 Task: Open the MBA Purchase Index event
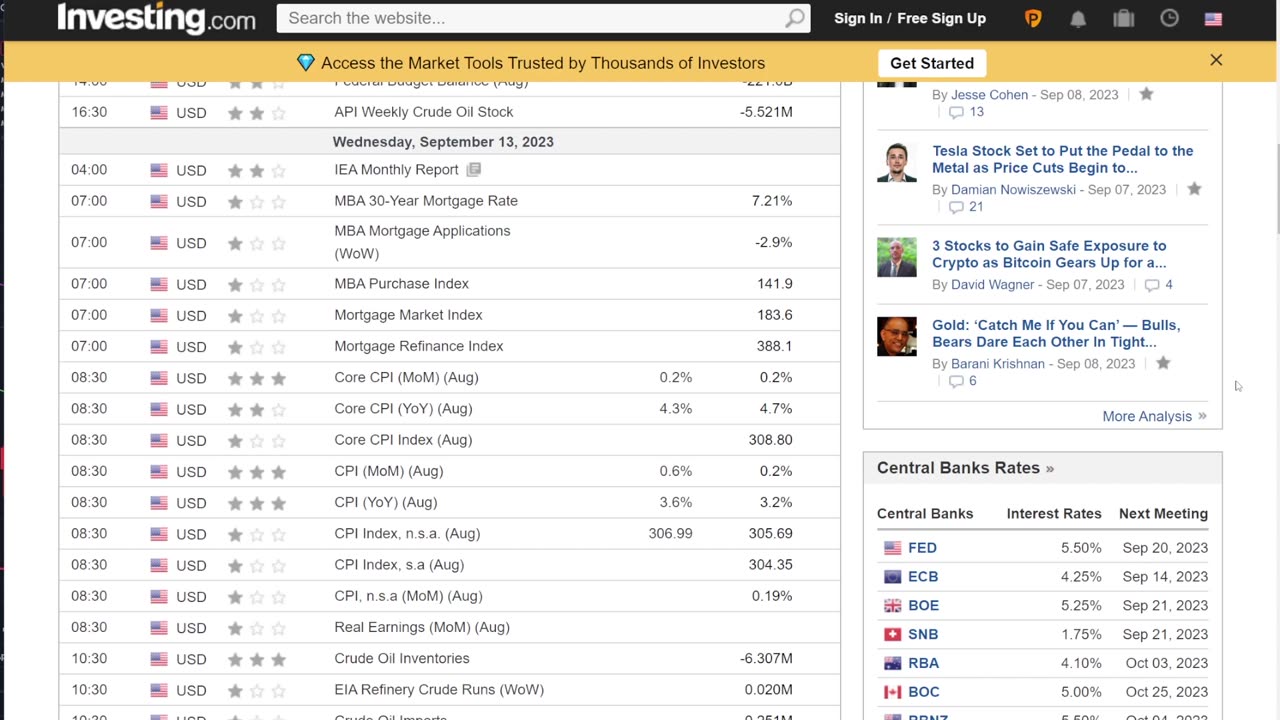tap(401, 284)
